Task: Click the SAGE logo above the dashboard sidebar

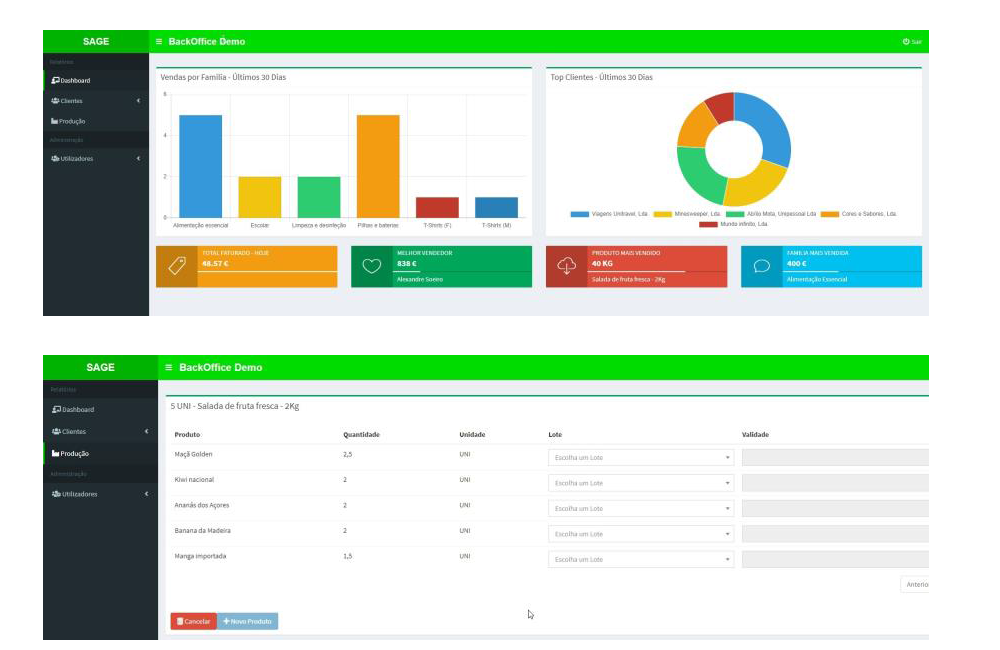Action: coord(95,41)
